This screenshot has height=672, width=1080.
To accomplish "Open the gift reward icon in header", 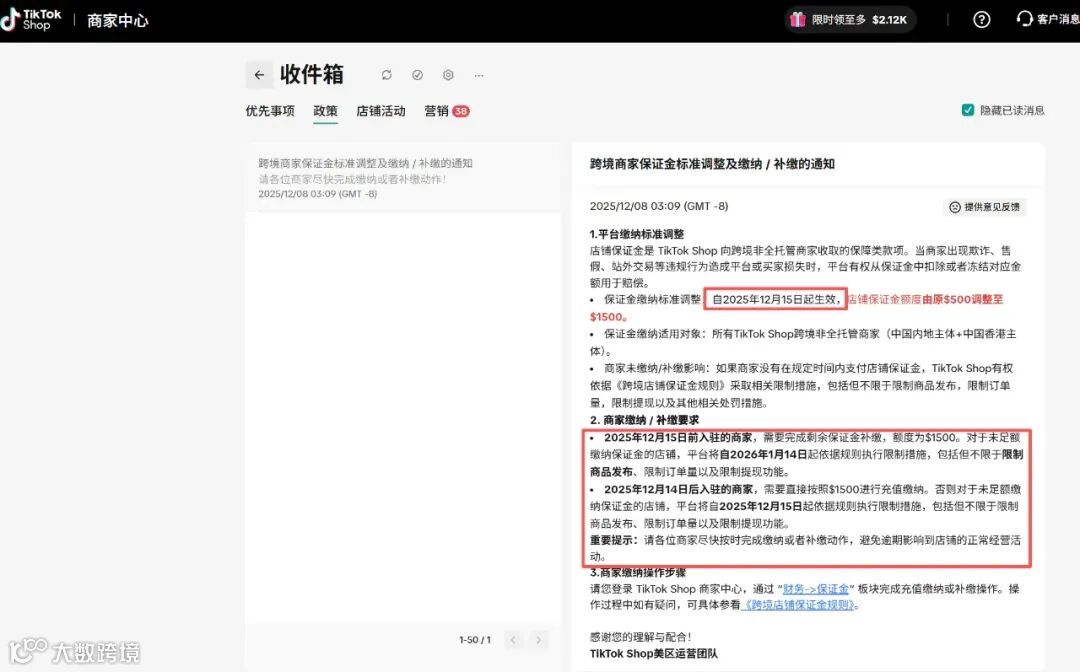I will [x=798, y=19].
